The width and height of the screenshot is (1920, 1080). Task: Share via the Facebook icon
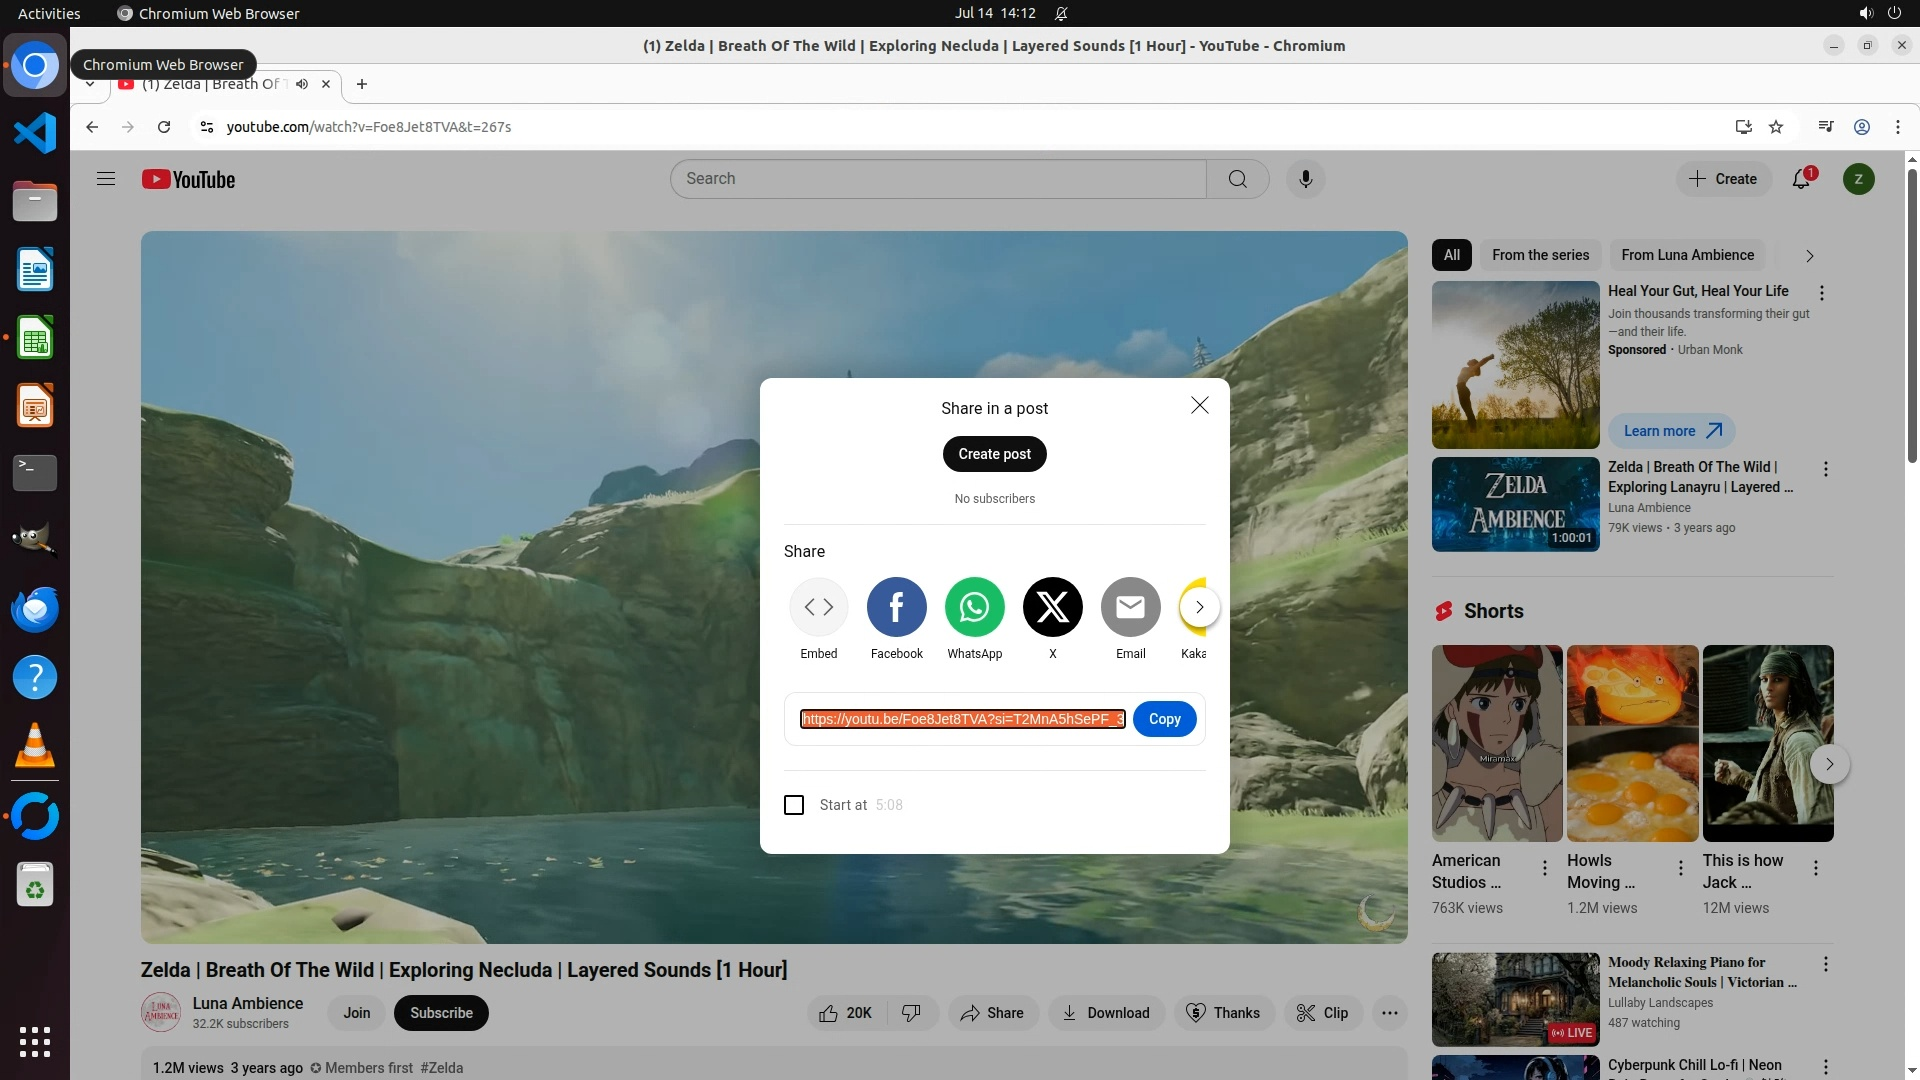(896, 607)
